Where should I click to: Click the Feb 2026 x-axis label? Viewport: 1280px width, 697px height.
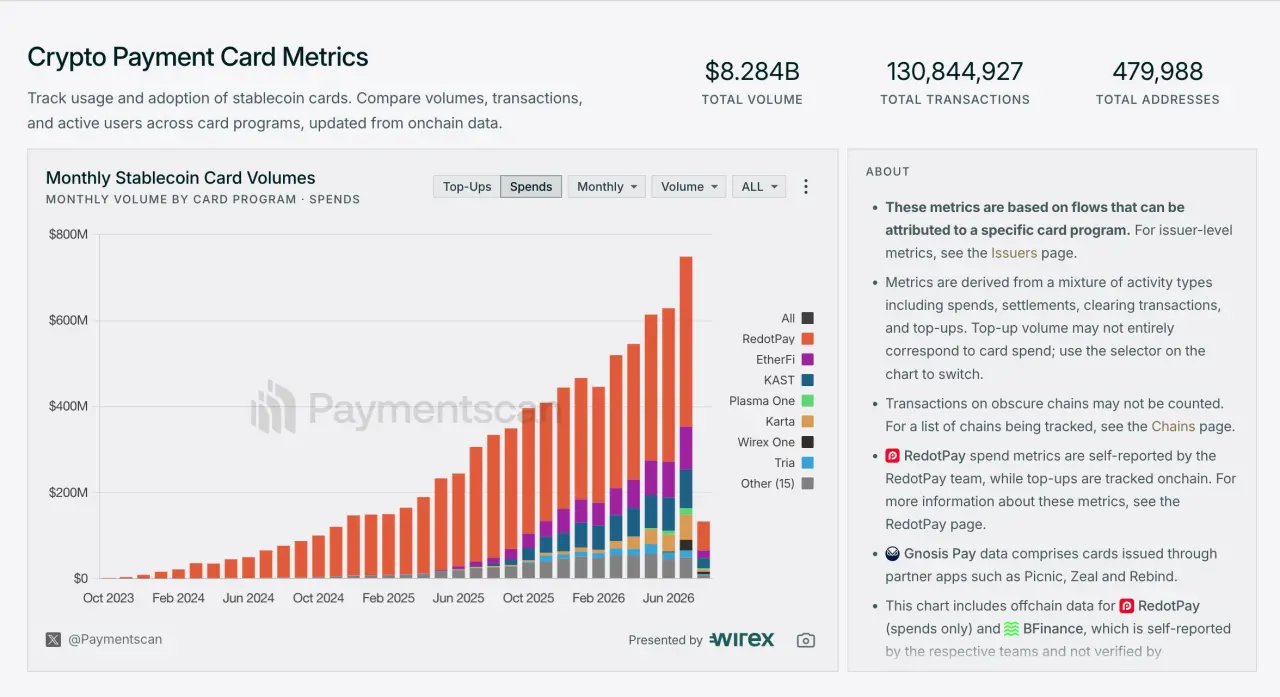599,598
